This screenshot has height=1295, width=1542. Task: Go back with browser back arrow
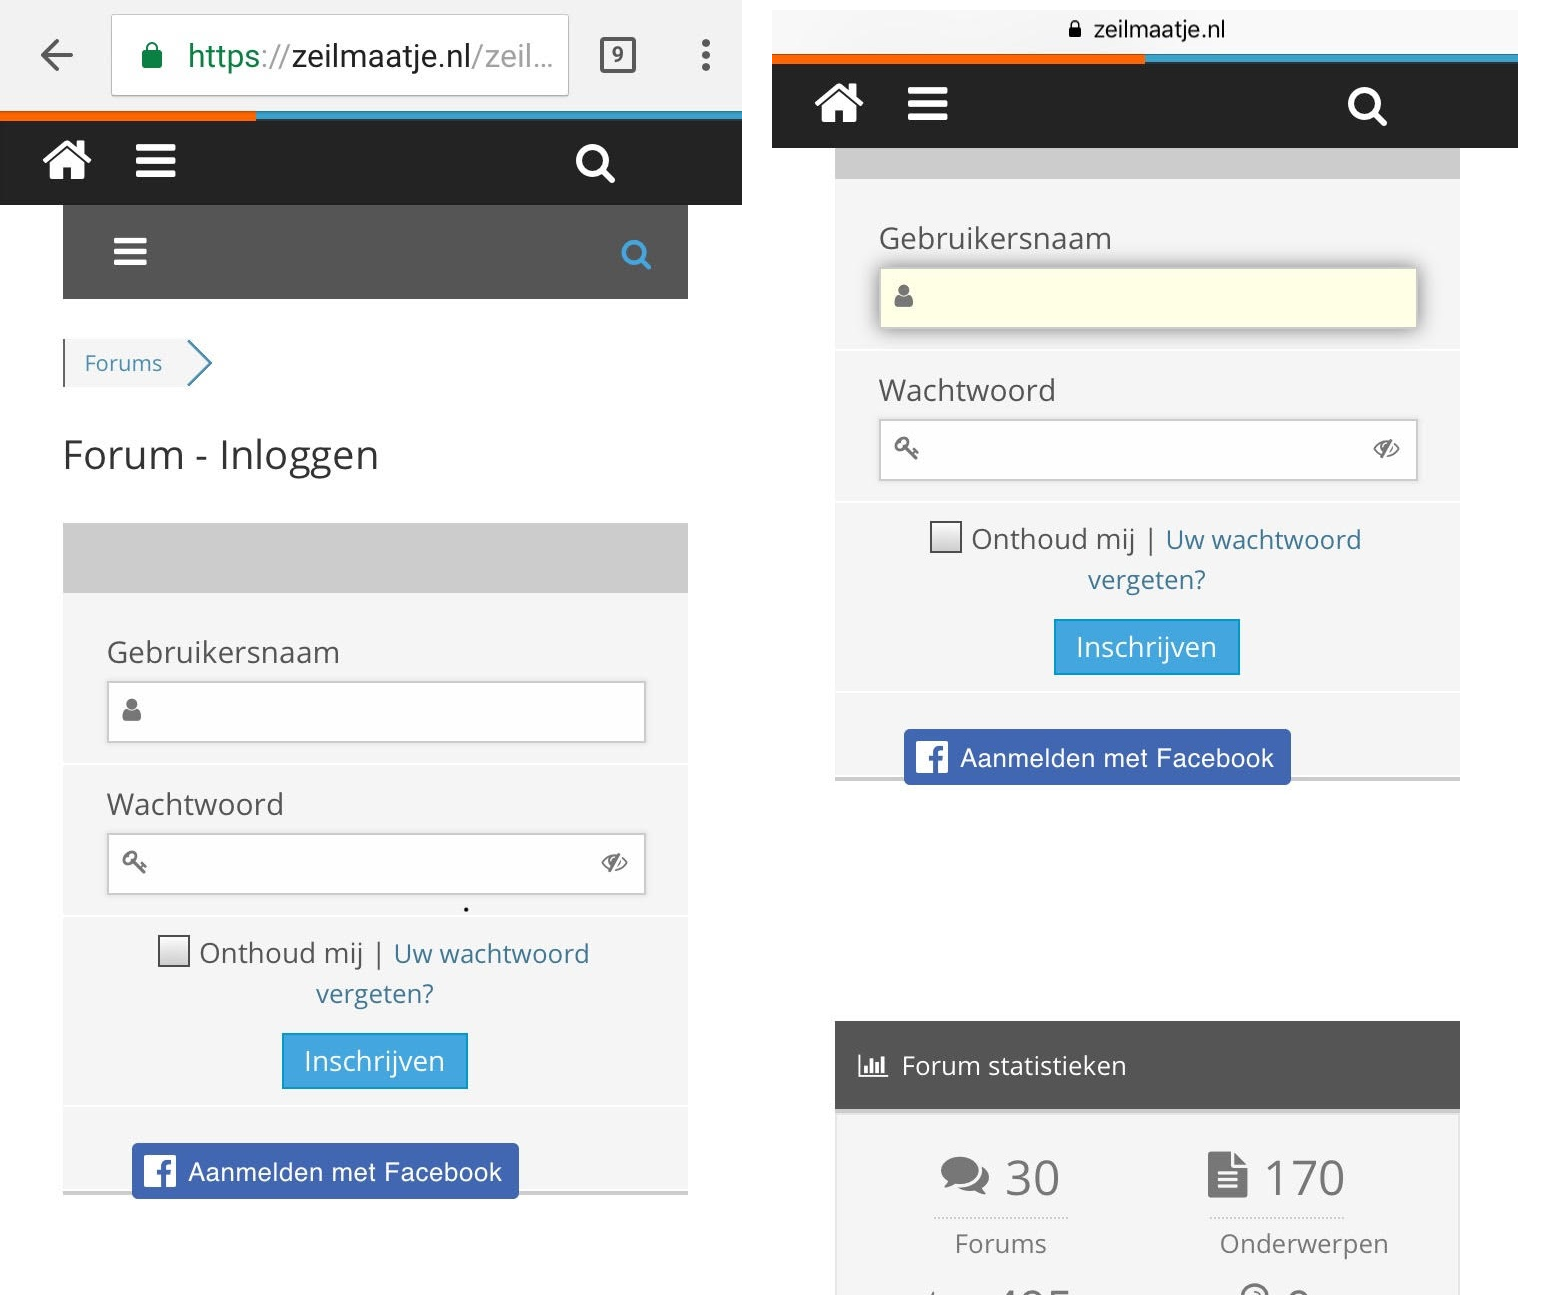click(57, 55)
